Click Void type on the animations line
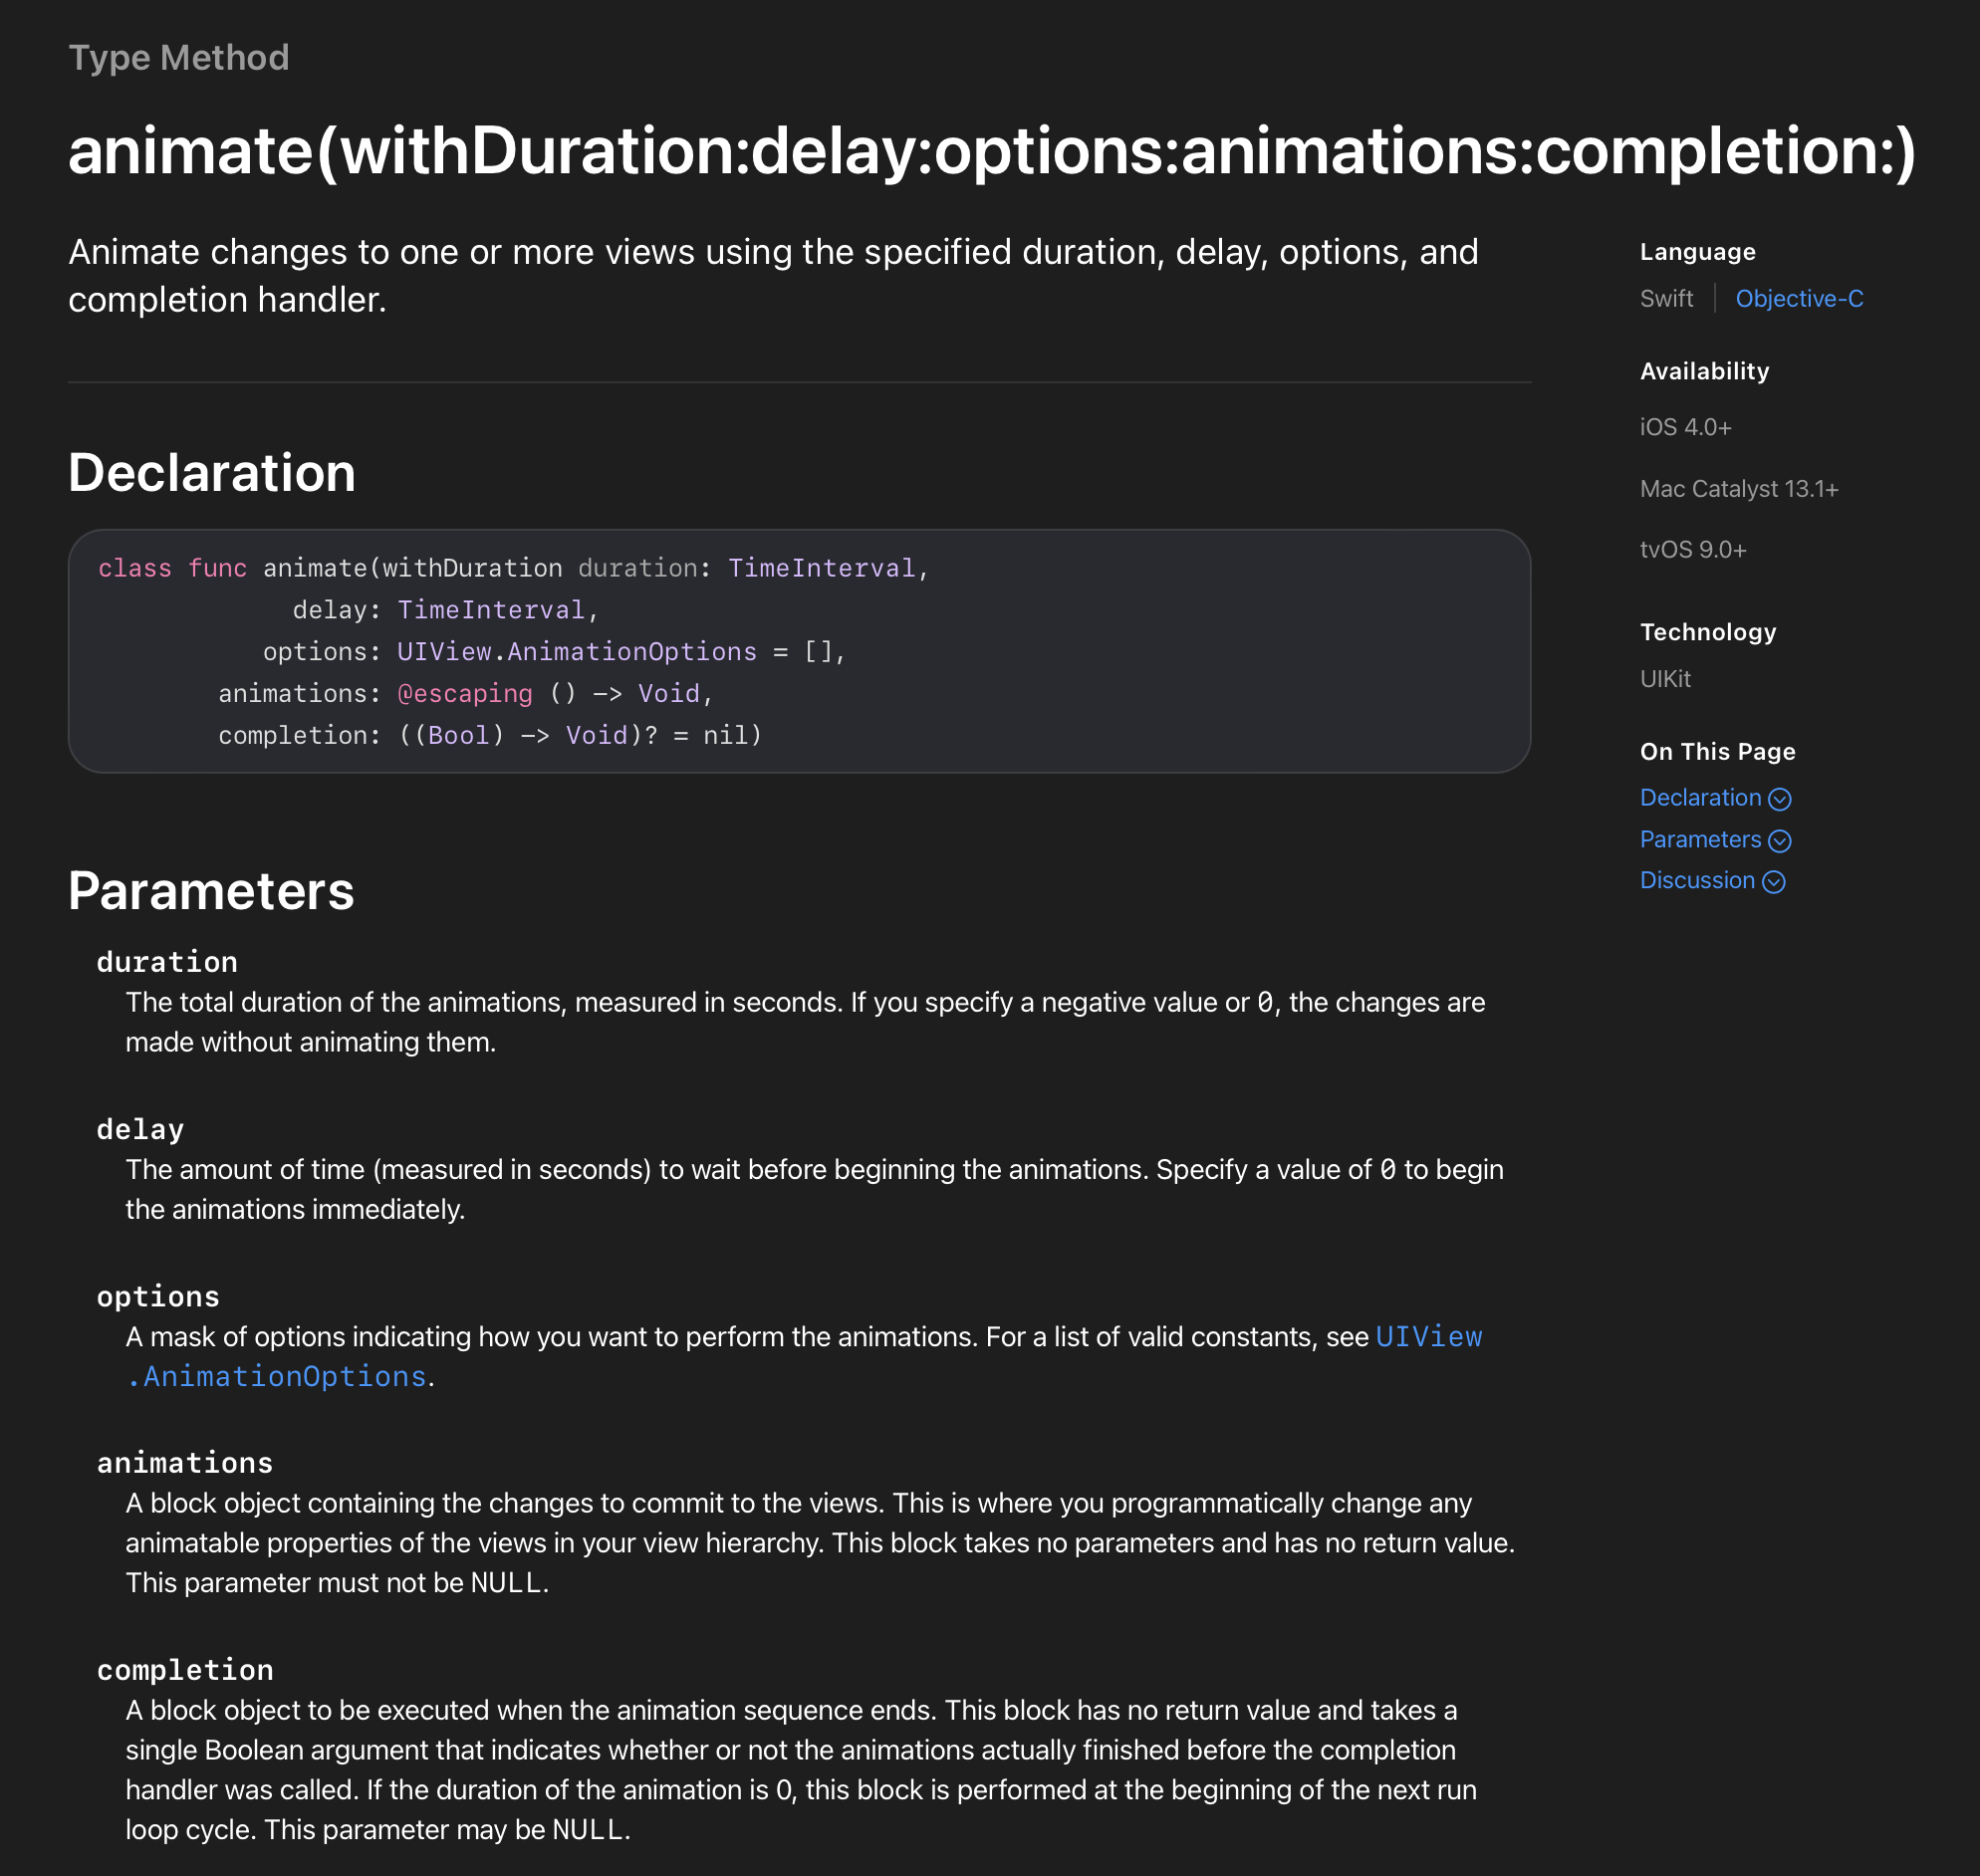This screenshot has width=1980, height=1876. pos(668,694)
